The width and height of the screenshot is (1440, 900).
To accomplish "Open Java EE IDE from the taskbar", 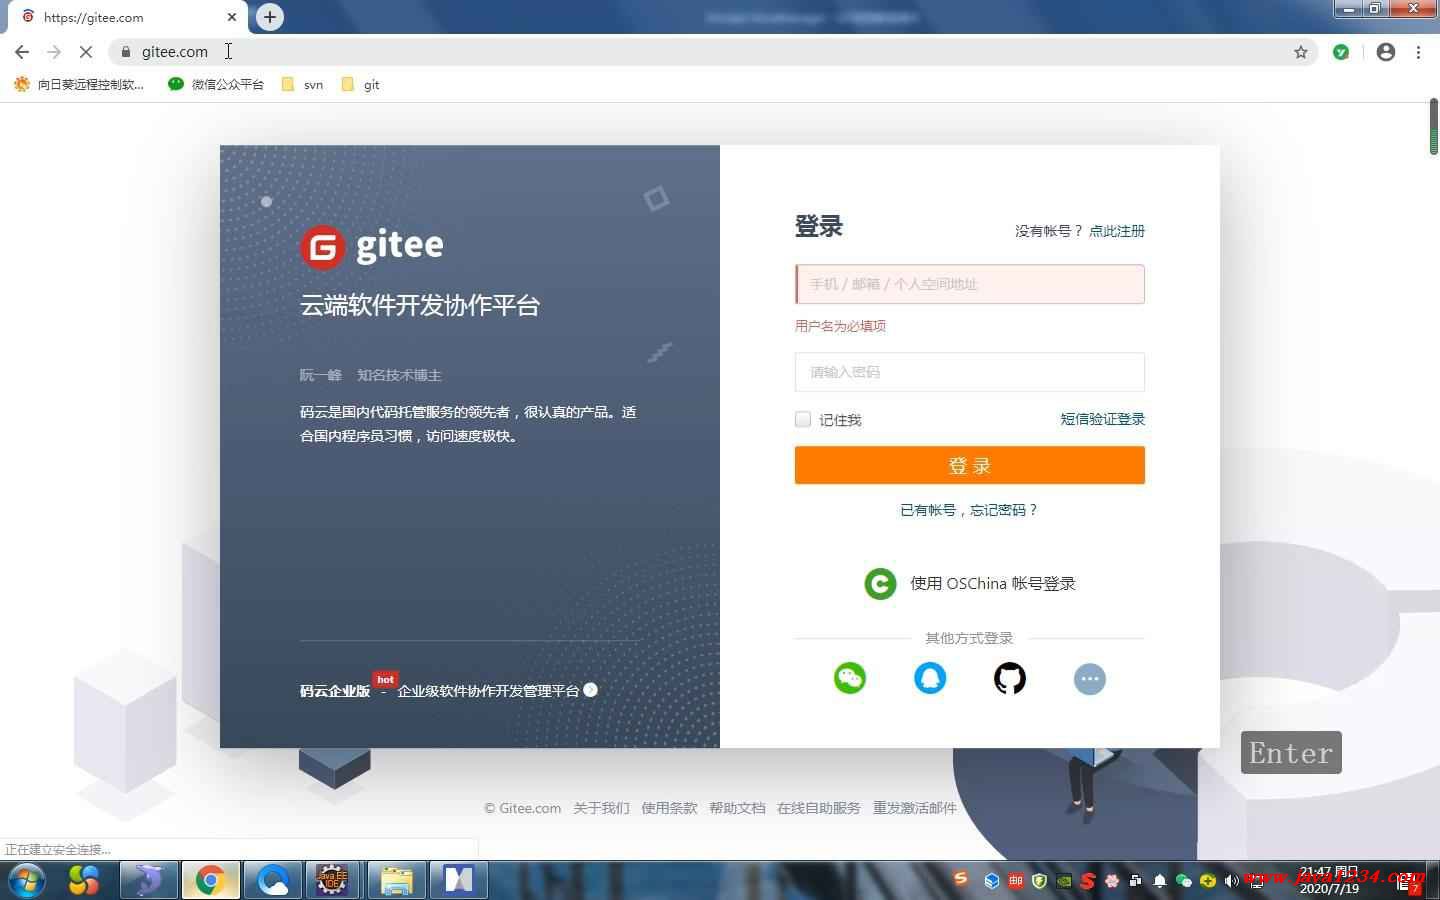I will pos(332,880).
